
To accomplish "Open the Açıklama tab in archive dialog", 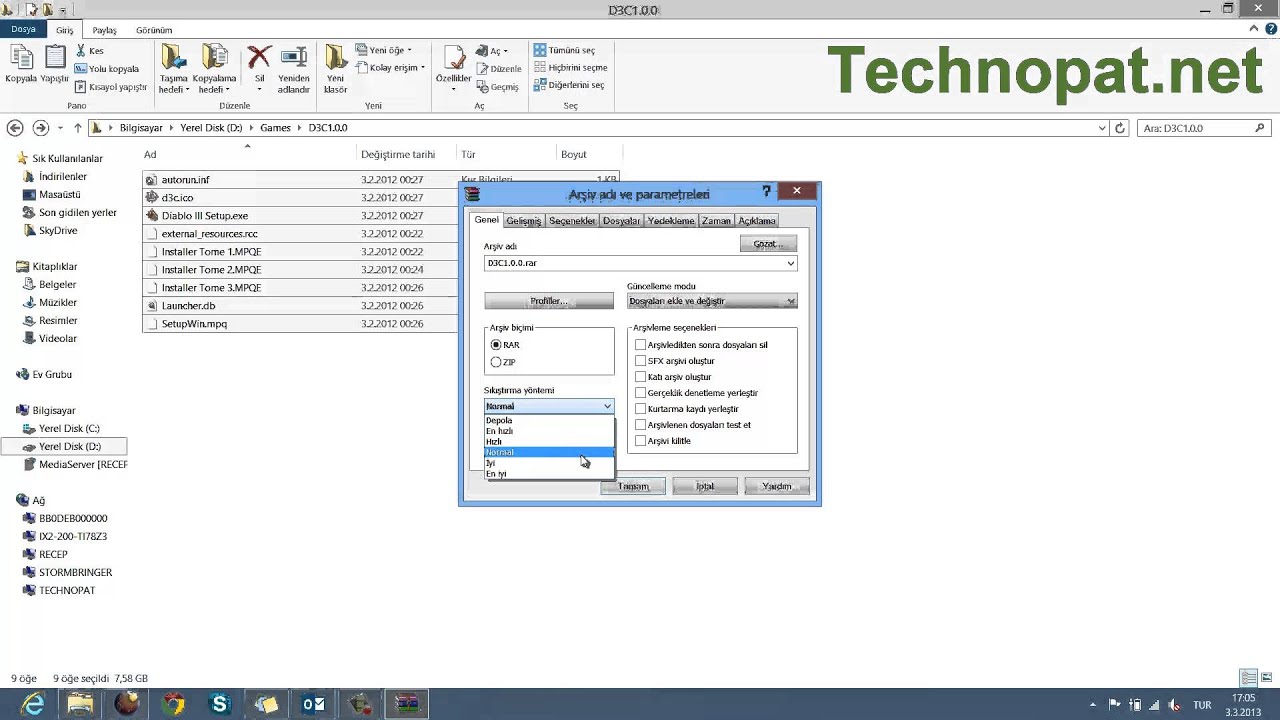I will pos(757,221).
